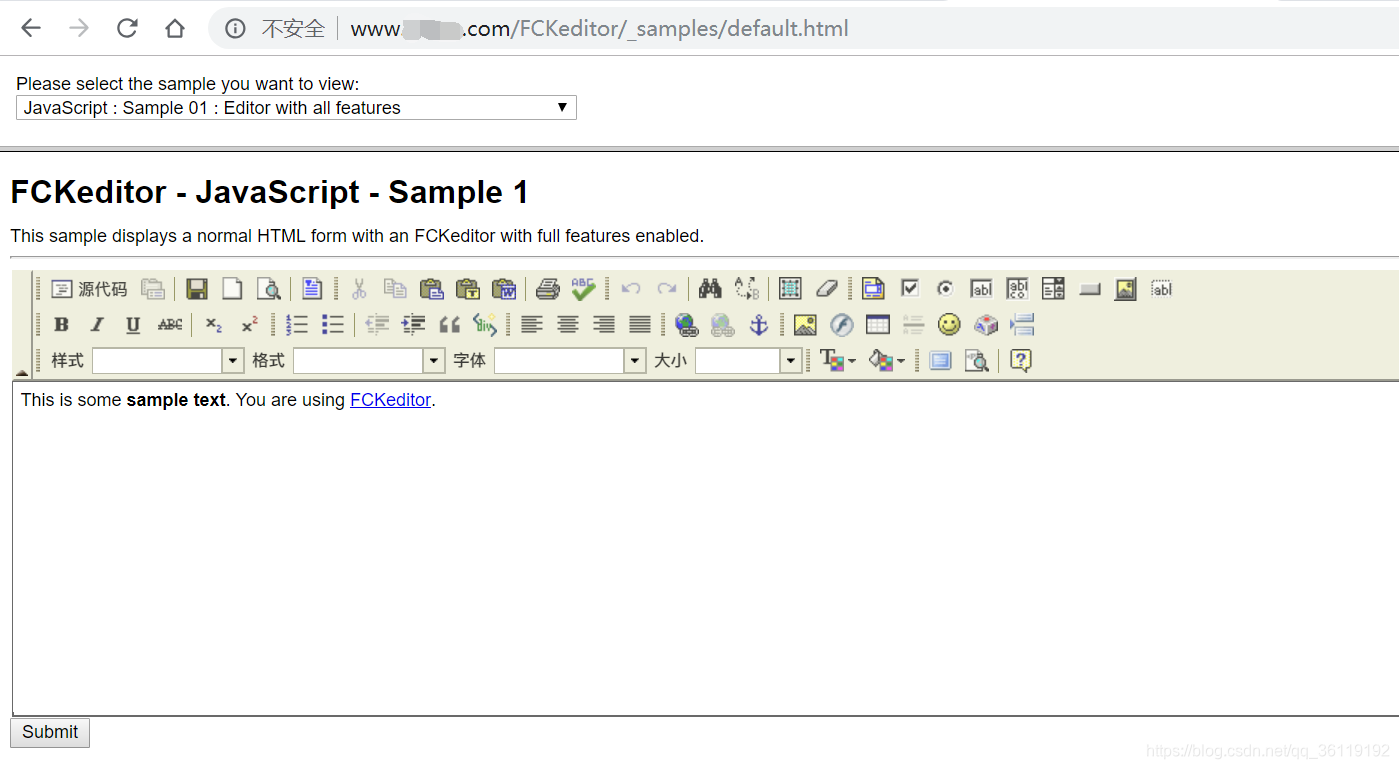The width and height of the screenshot is (1399, 769).
Task: Open the Templates icon
Action: (x=312, y=289)
